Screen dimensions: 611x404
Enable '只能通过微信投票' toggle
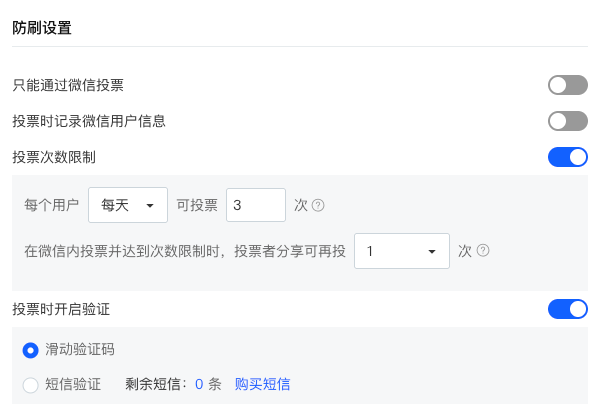tap(567, 85)
